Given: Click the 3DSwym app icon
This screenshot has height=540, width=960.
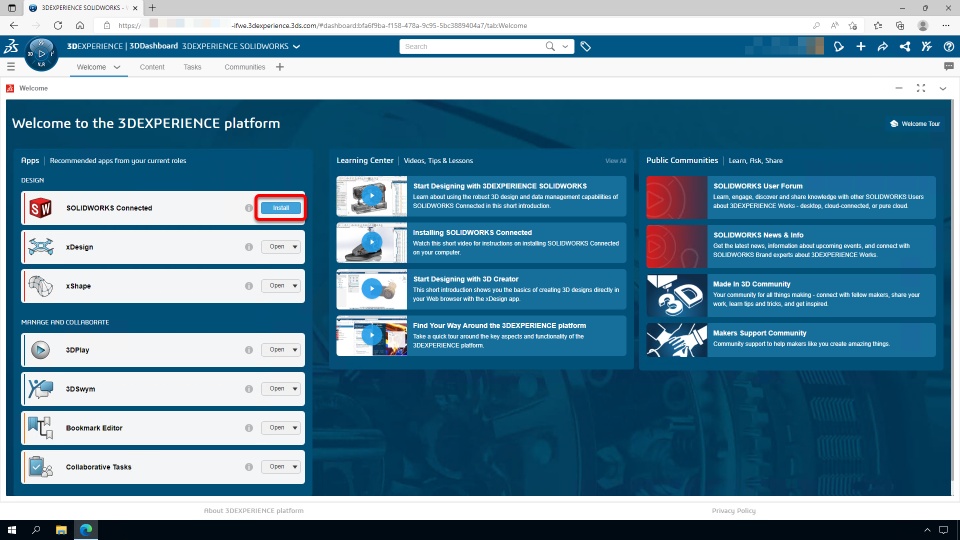Looking at the screenshot, I should click(x=40, y=389).
